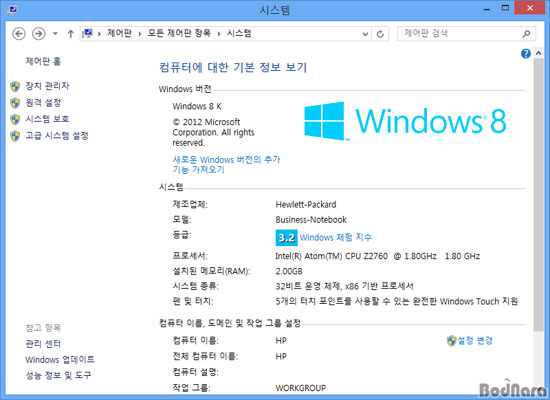Open 원격 설정 link
Viewport: 550px width, 400px height.
coord(43,103)
